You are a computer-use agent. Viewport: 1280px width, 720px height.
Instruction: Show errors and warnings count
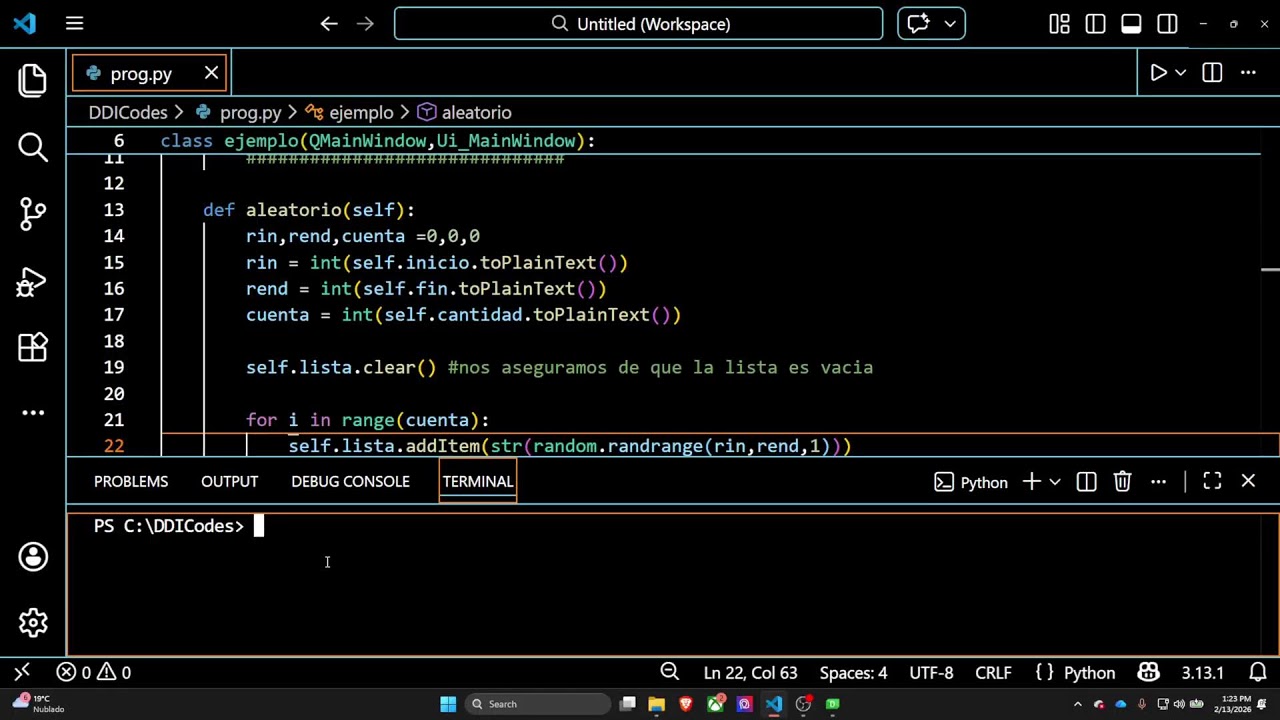pos(94,673)
